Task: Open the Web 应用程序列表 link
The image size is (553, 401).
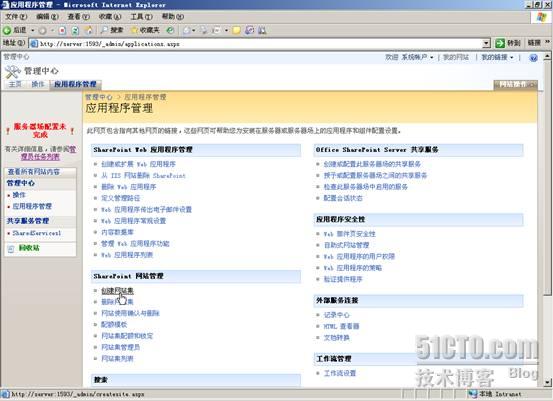Action: click(x=127, y=255)
